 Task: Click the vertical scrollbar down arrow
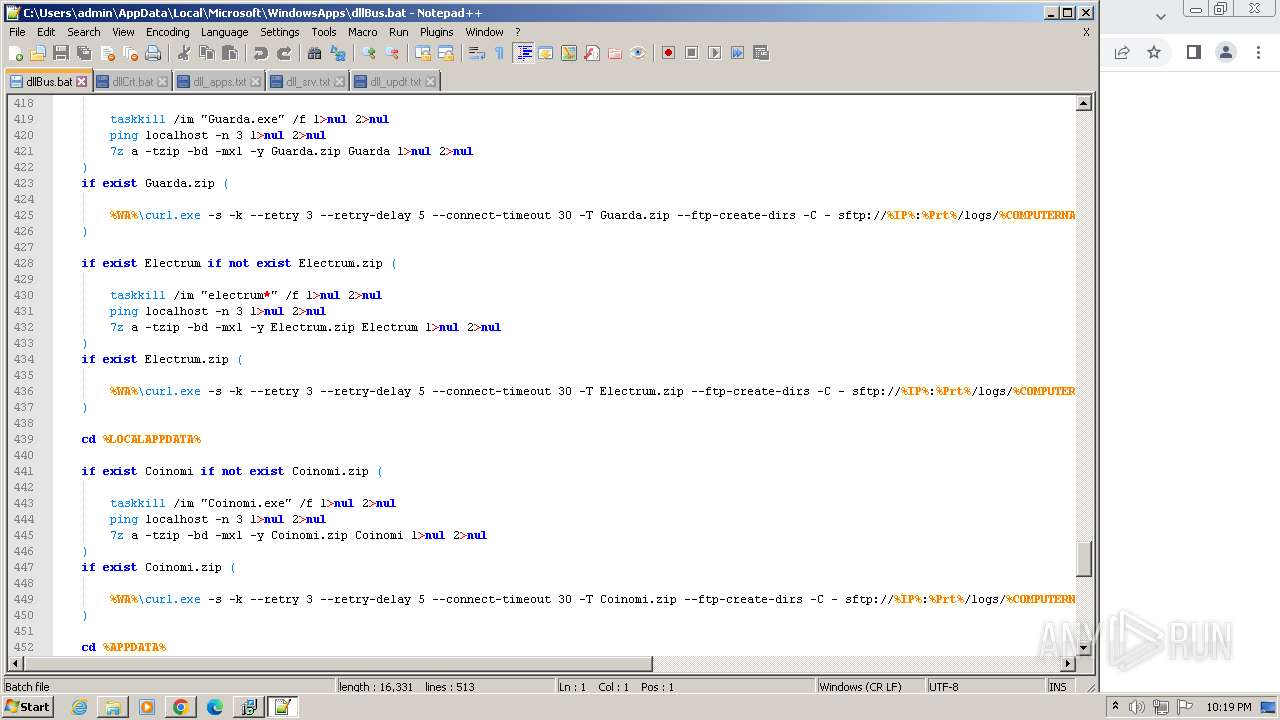point(1083,647)
